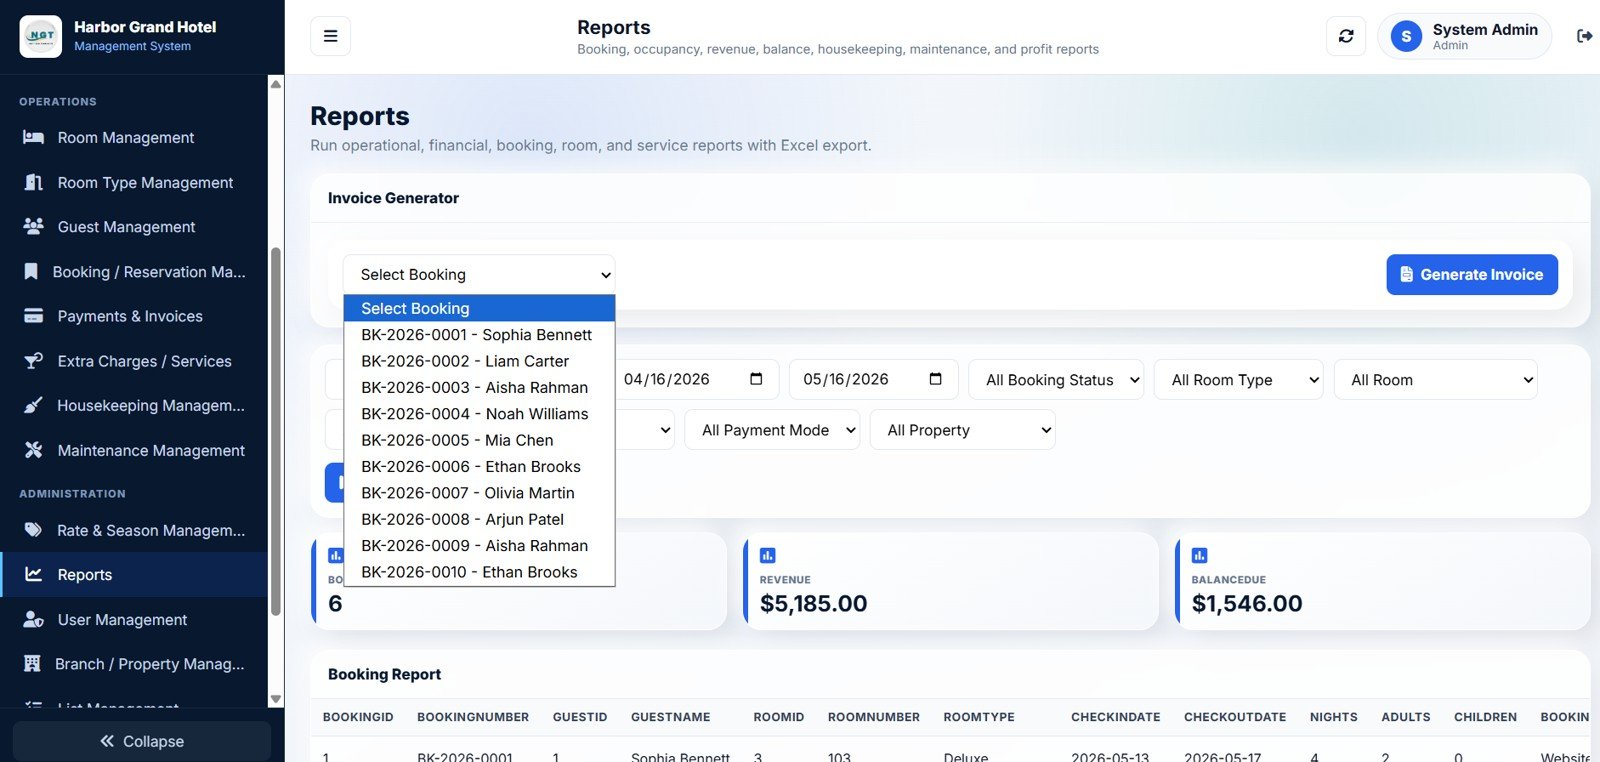Screen dimensions: 1600x762
Task: Click the NIGHTS column header
Action: click(x=1334, y=717)
